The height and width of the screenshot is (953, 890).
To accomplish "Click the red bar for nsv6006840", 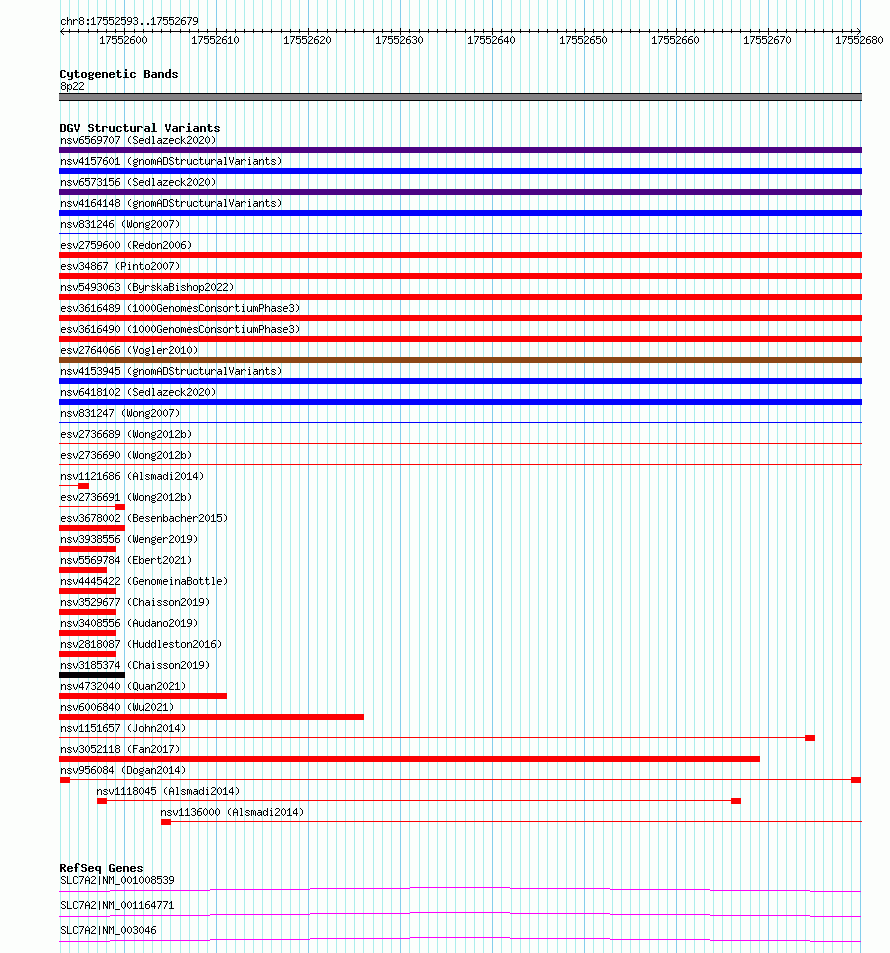I will 212,717.
